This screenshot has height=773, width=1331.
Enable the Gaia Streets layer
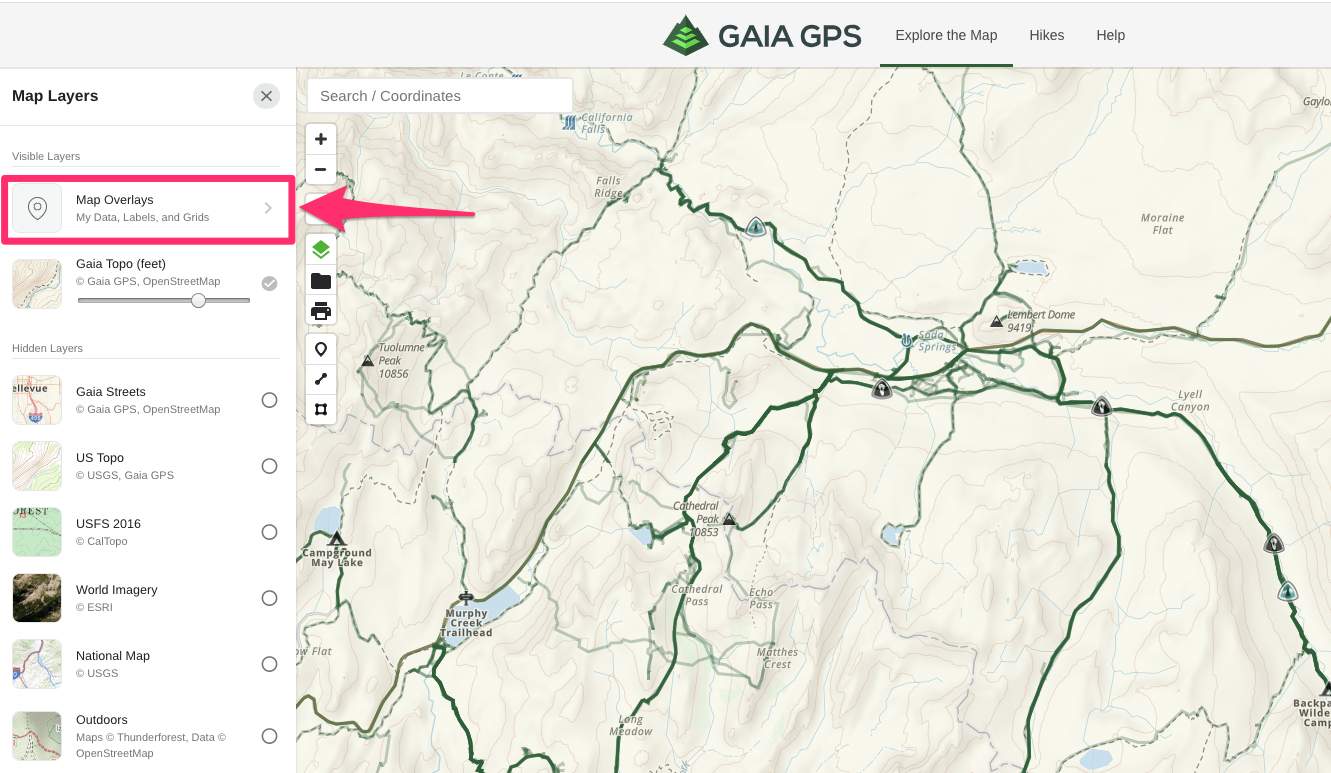click(269, 400)
